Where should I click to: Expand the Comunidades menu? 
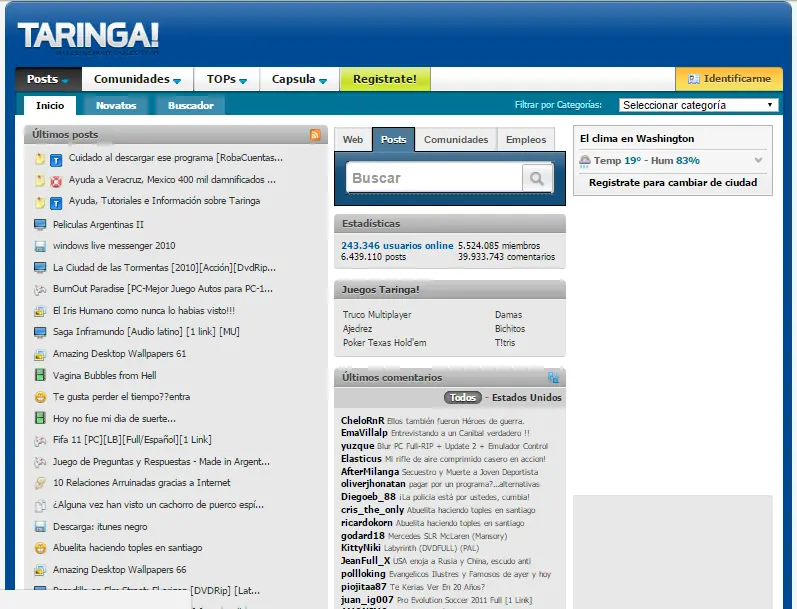(137, 79)
